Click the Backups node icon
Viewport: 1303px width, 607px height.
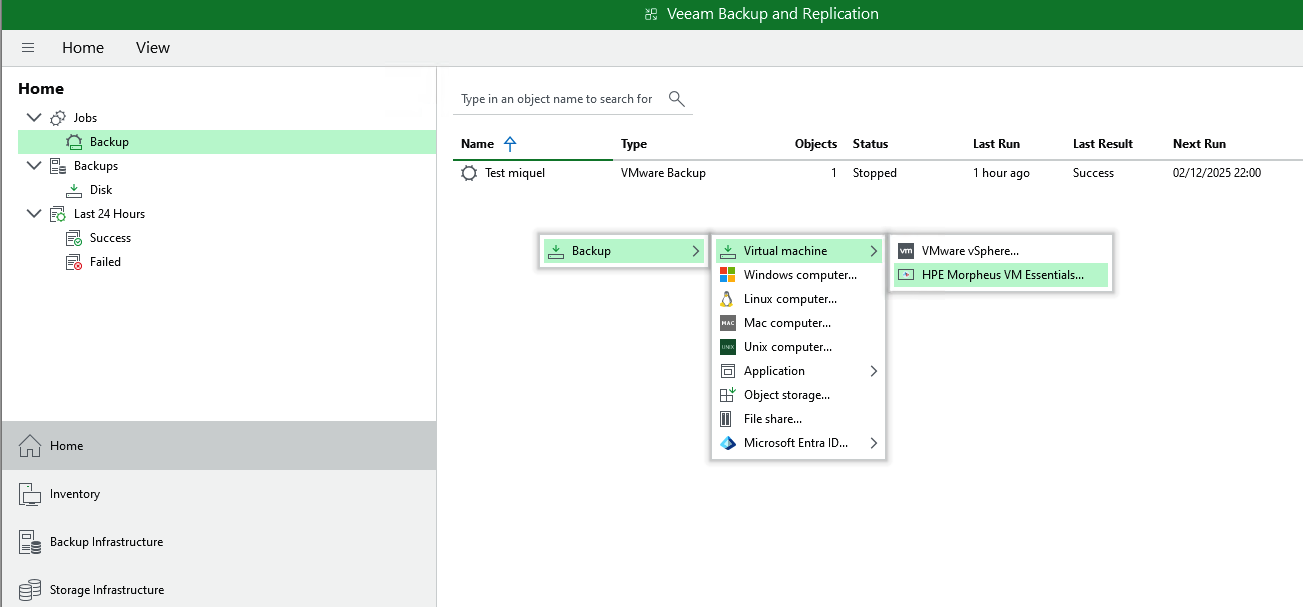[58, 166]
